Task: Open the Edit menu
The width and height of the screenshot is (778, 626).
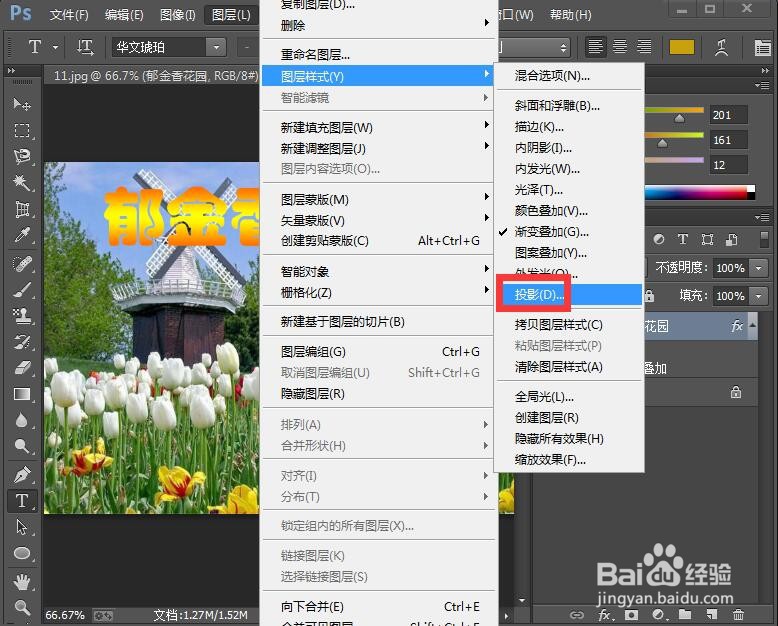Action: [124, 15]
